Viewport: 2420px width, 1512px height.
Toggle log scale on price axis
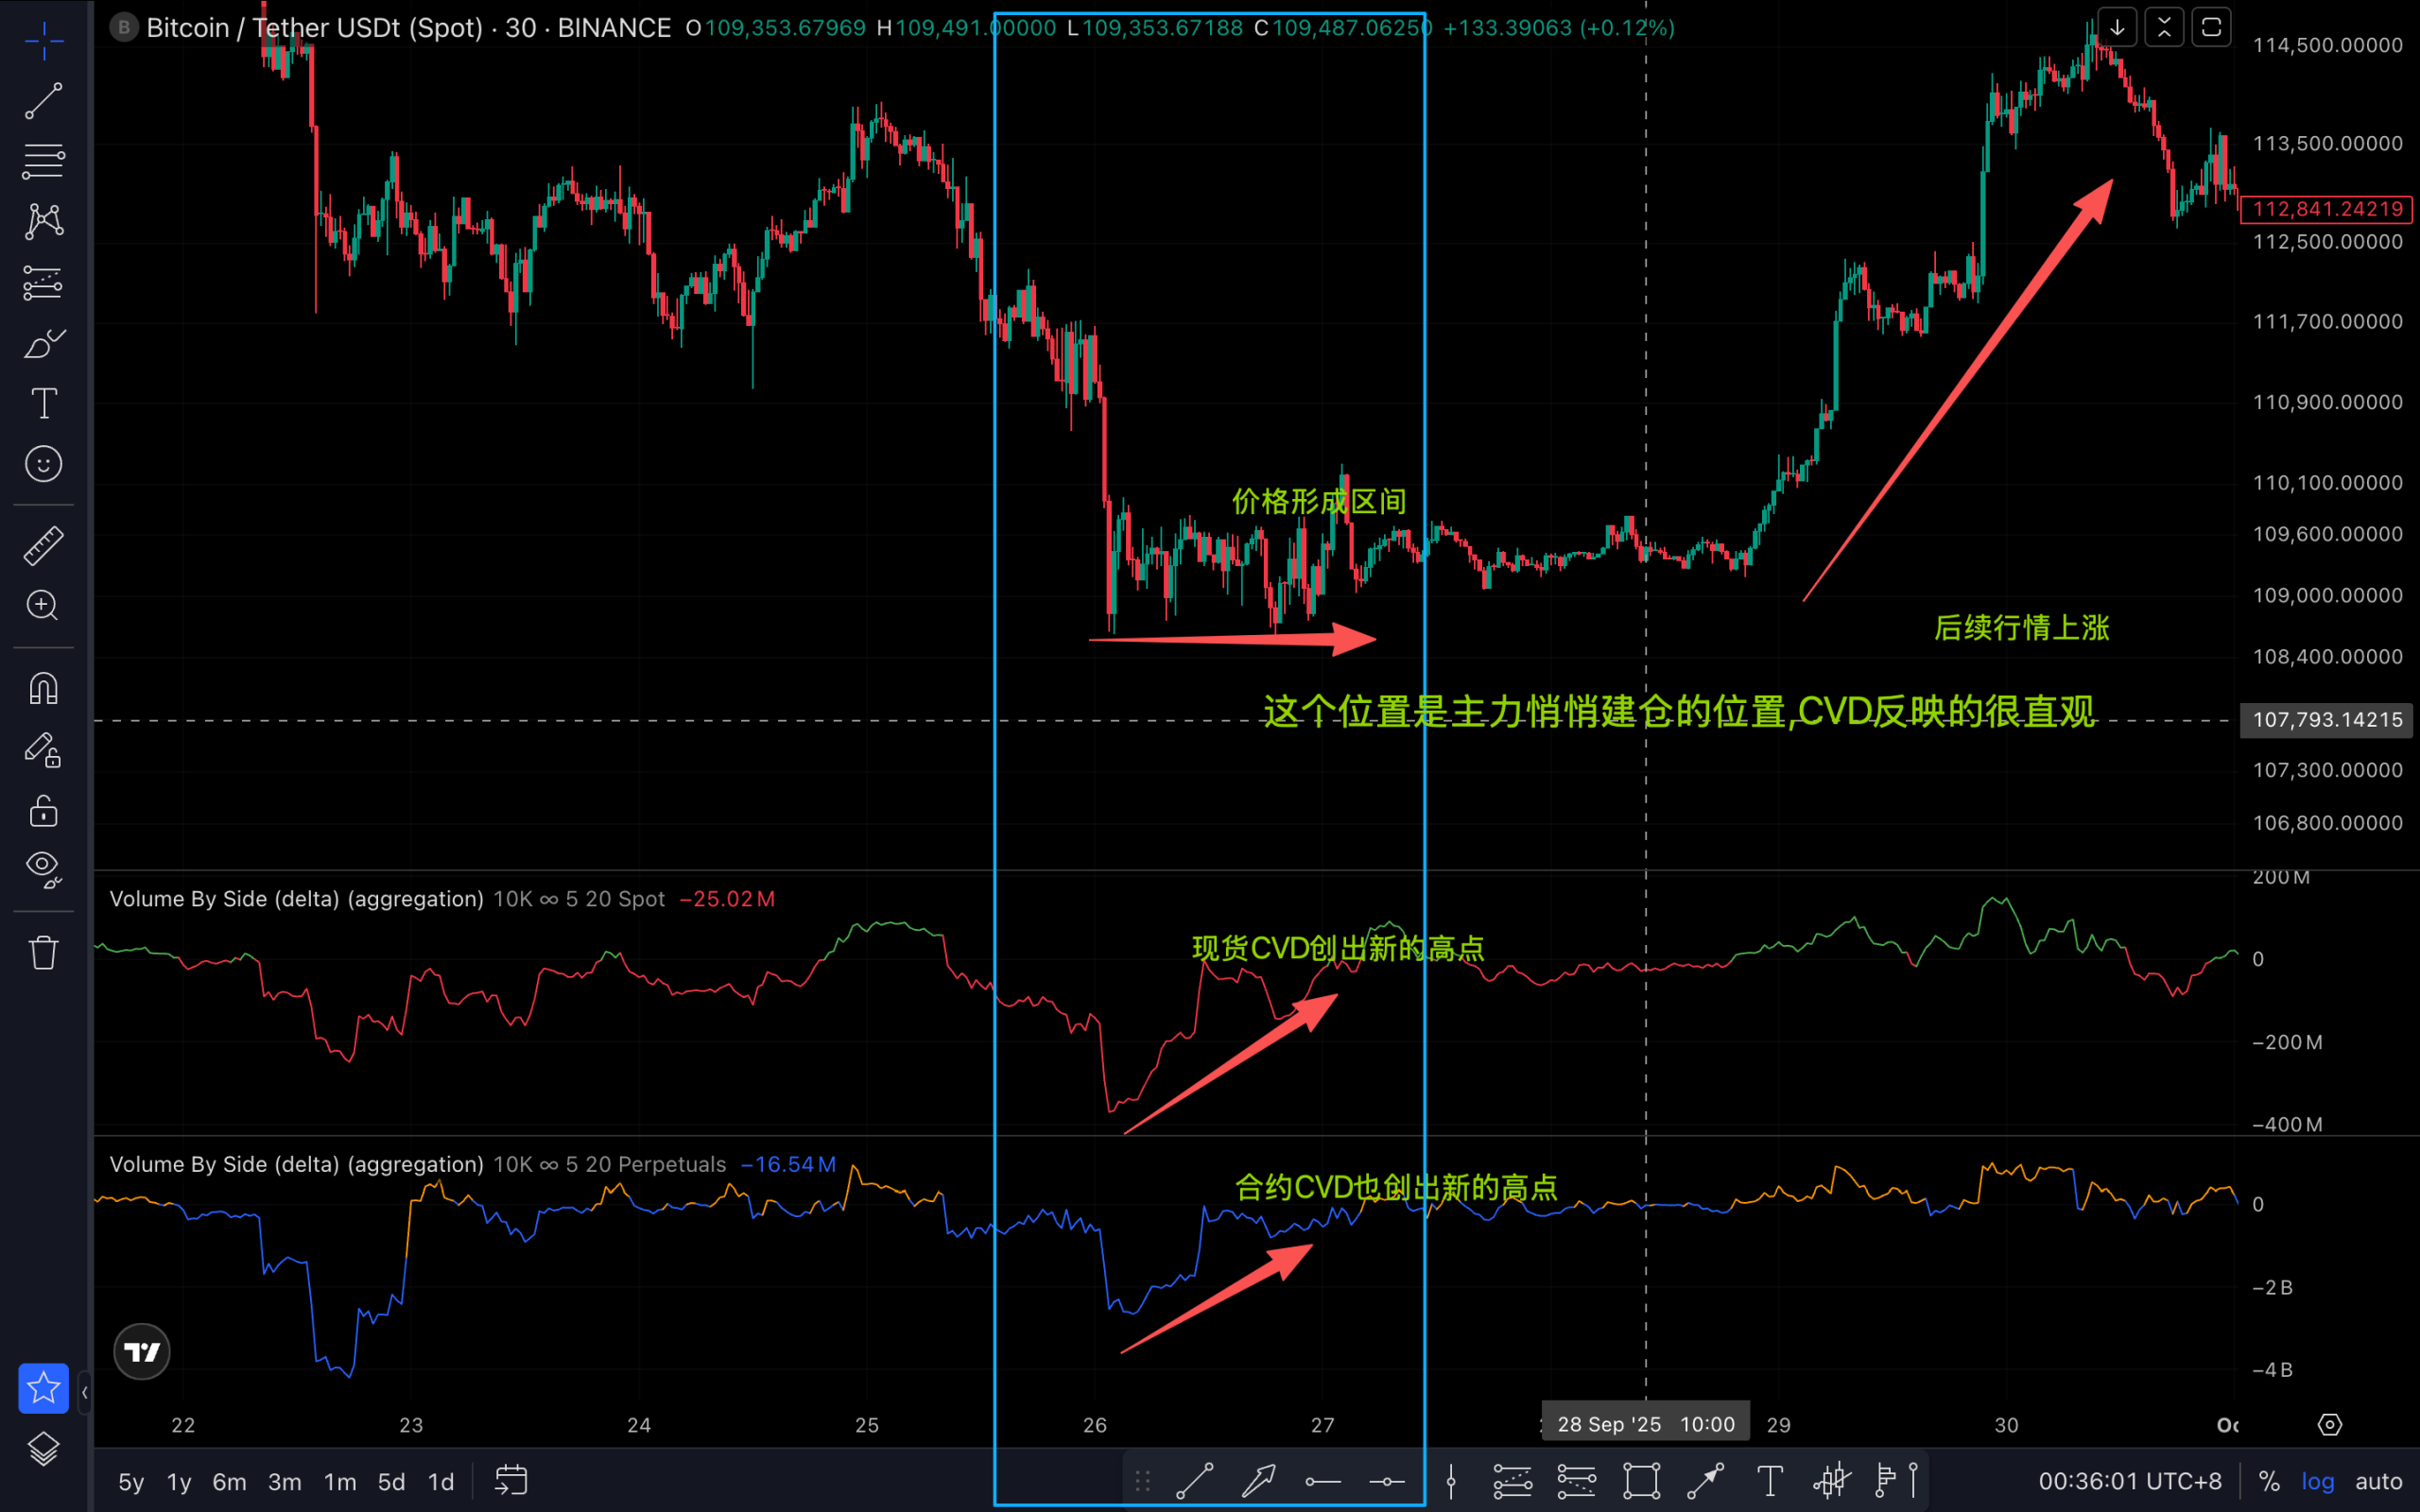pyautogui.click(x=2317, y=1481)
